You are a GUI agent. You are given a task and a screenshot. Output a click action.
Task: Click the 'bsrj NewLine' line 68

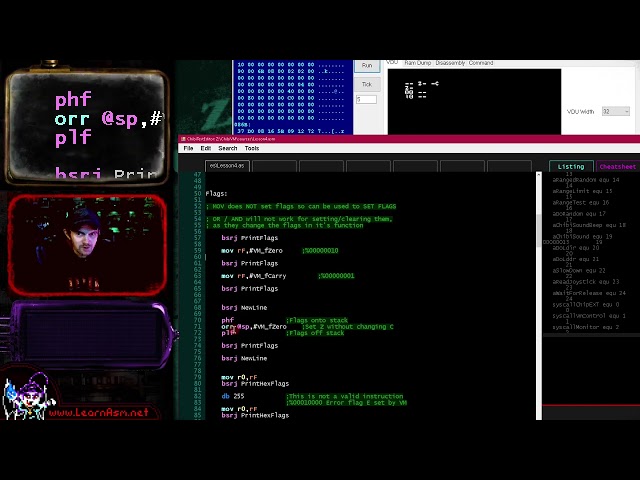pos(244,308)
